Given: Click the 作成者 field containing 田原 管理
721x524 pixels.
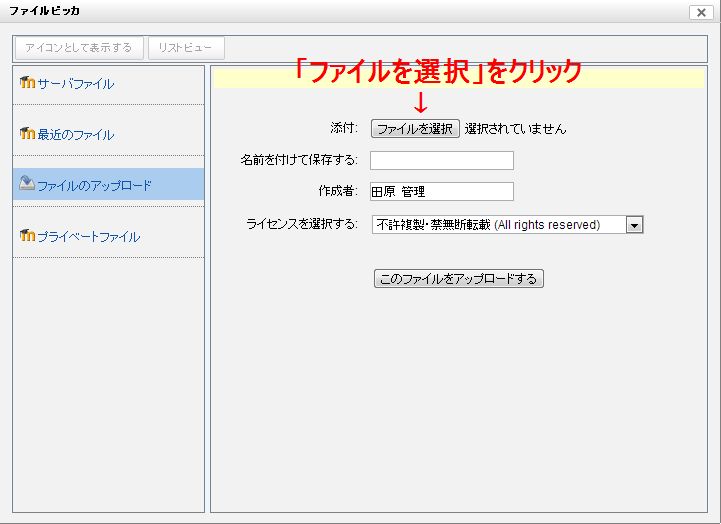Looking at the screenshot, I should 441,192.
